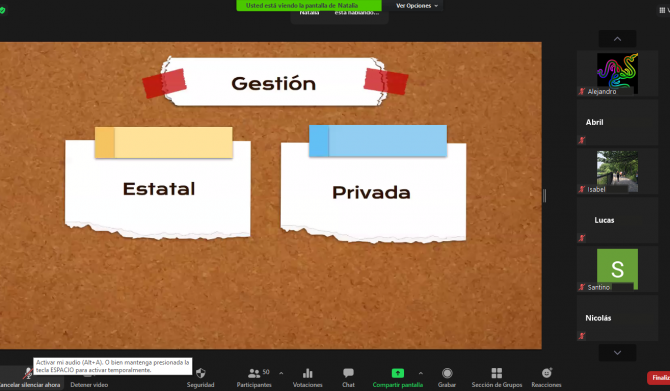Start recording with Grabar icon
This screenshot has height=391, width=670.
tap(447, 373)
